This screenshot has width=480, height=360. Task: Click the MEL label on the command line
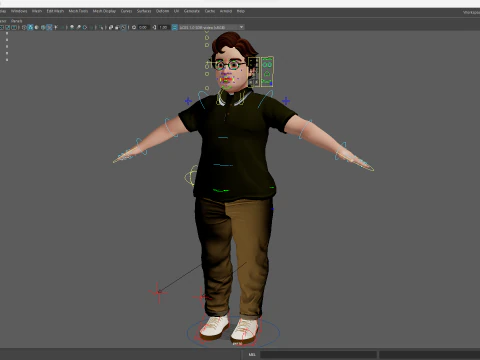pos(252,354)
